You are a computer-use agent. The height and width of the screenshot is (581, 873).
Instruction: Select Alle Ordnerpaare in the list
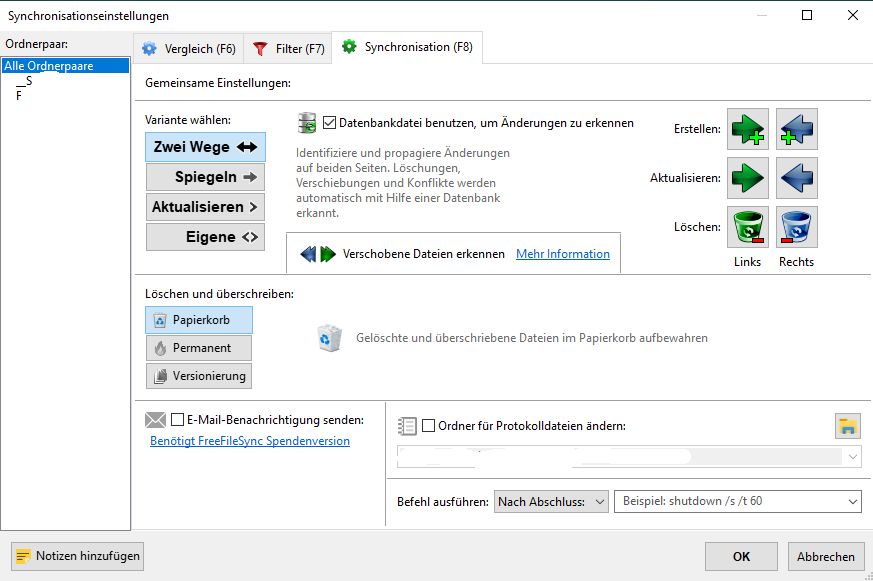pyautogui.click(x=66, y=66)
